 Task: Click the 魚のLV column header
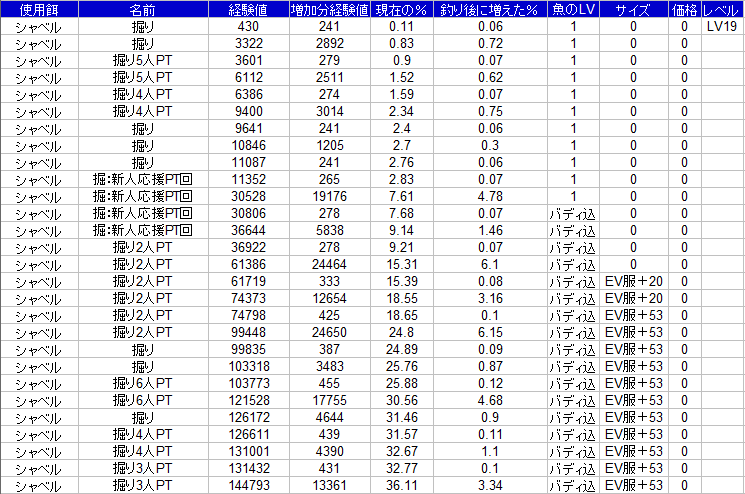coord(573,9)
